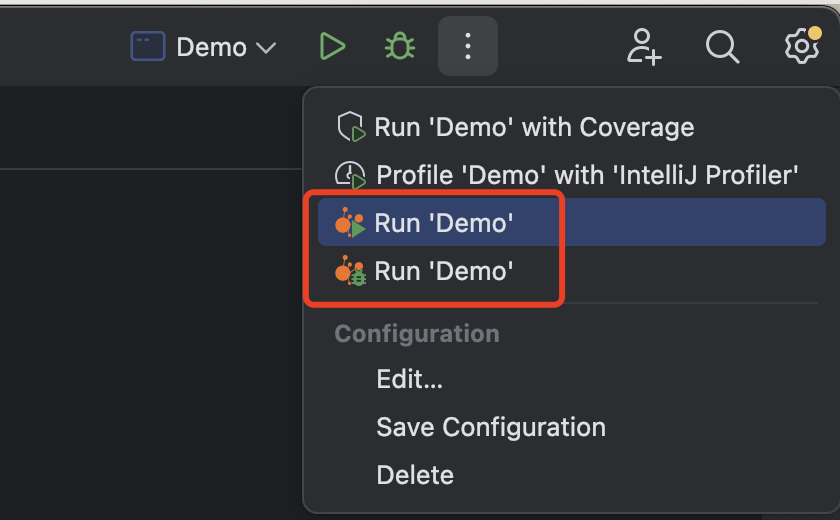This screenshot has height=520, width=840.
Task: Open the Code With Me add-user icon
Action: point(644,47)
